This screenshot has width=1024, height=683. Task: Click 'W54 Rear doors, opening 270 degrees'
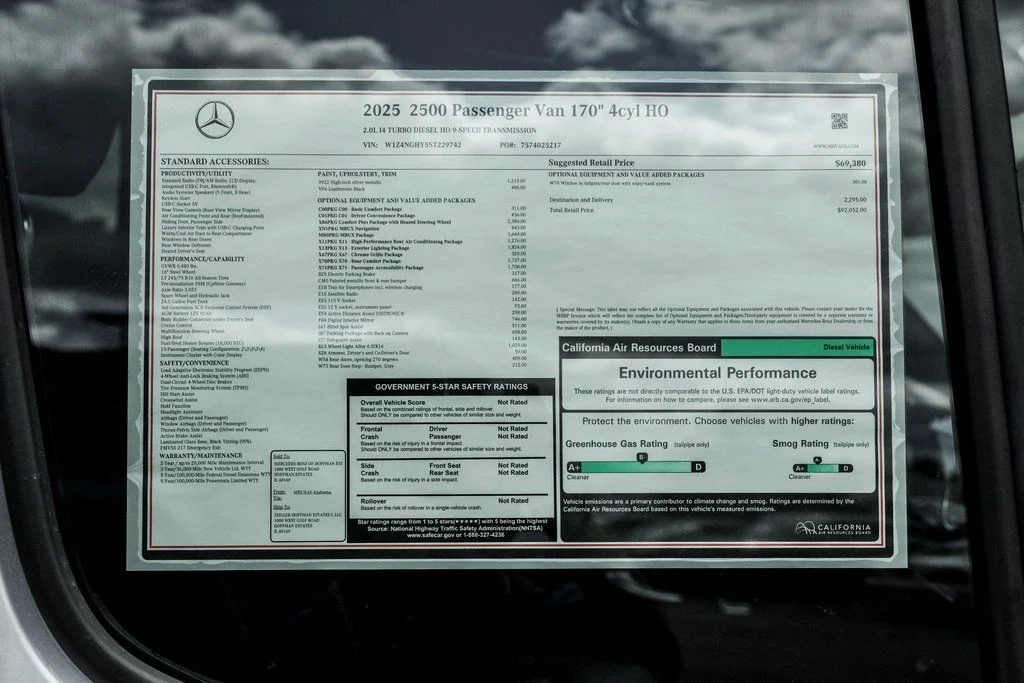coord(357,359)
